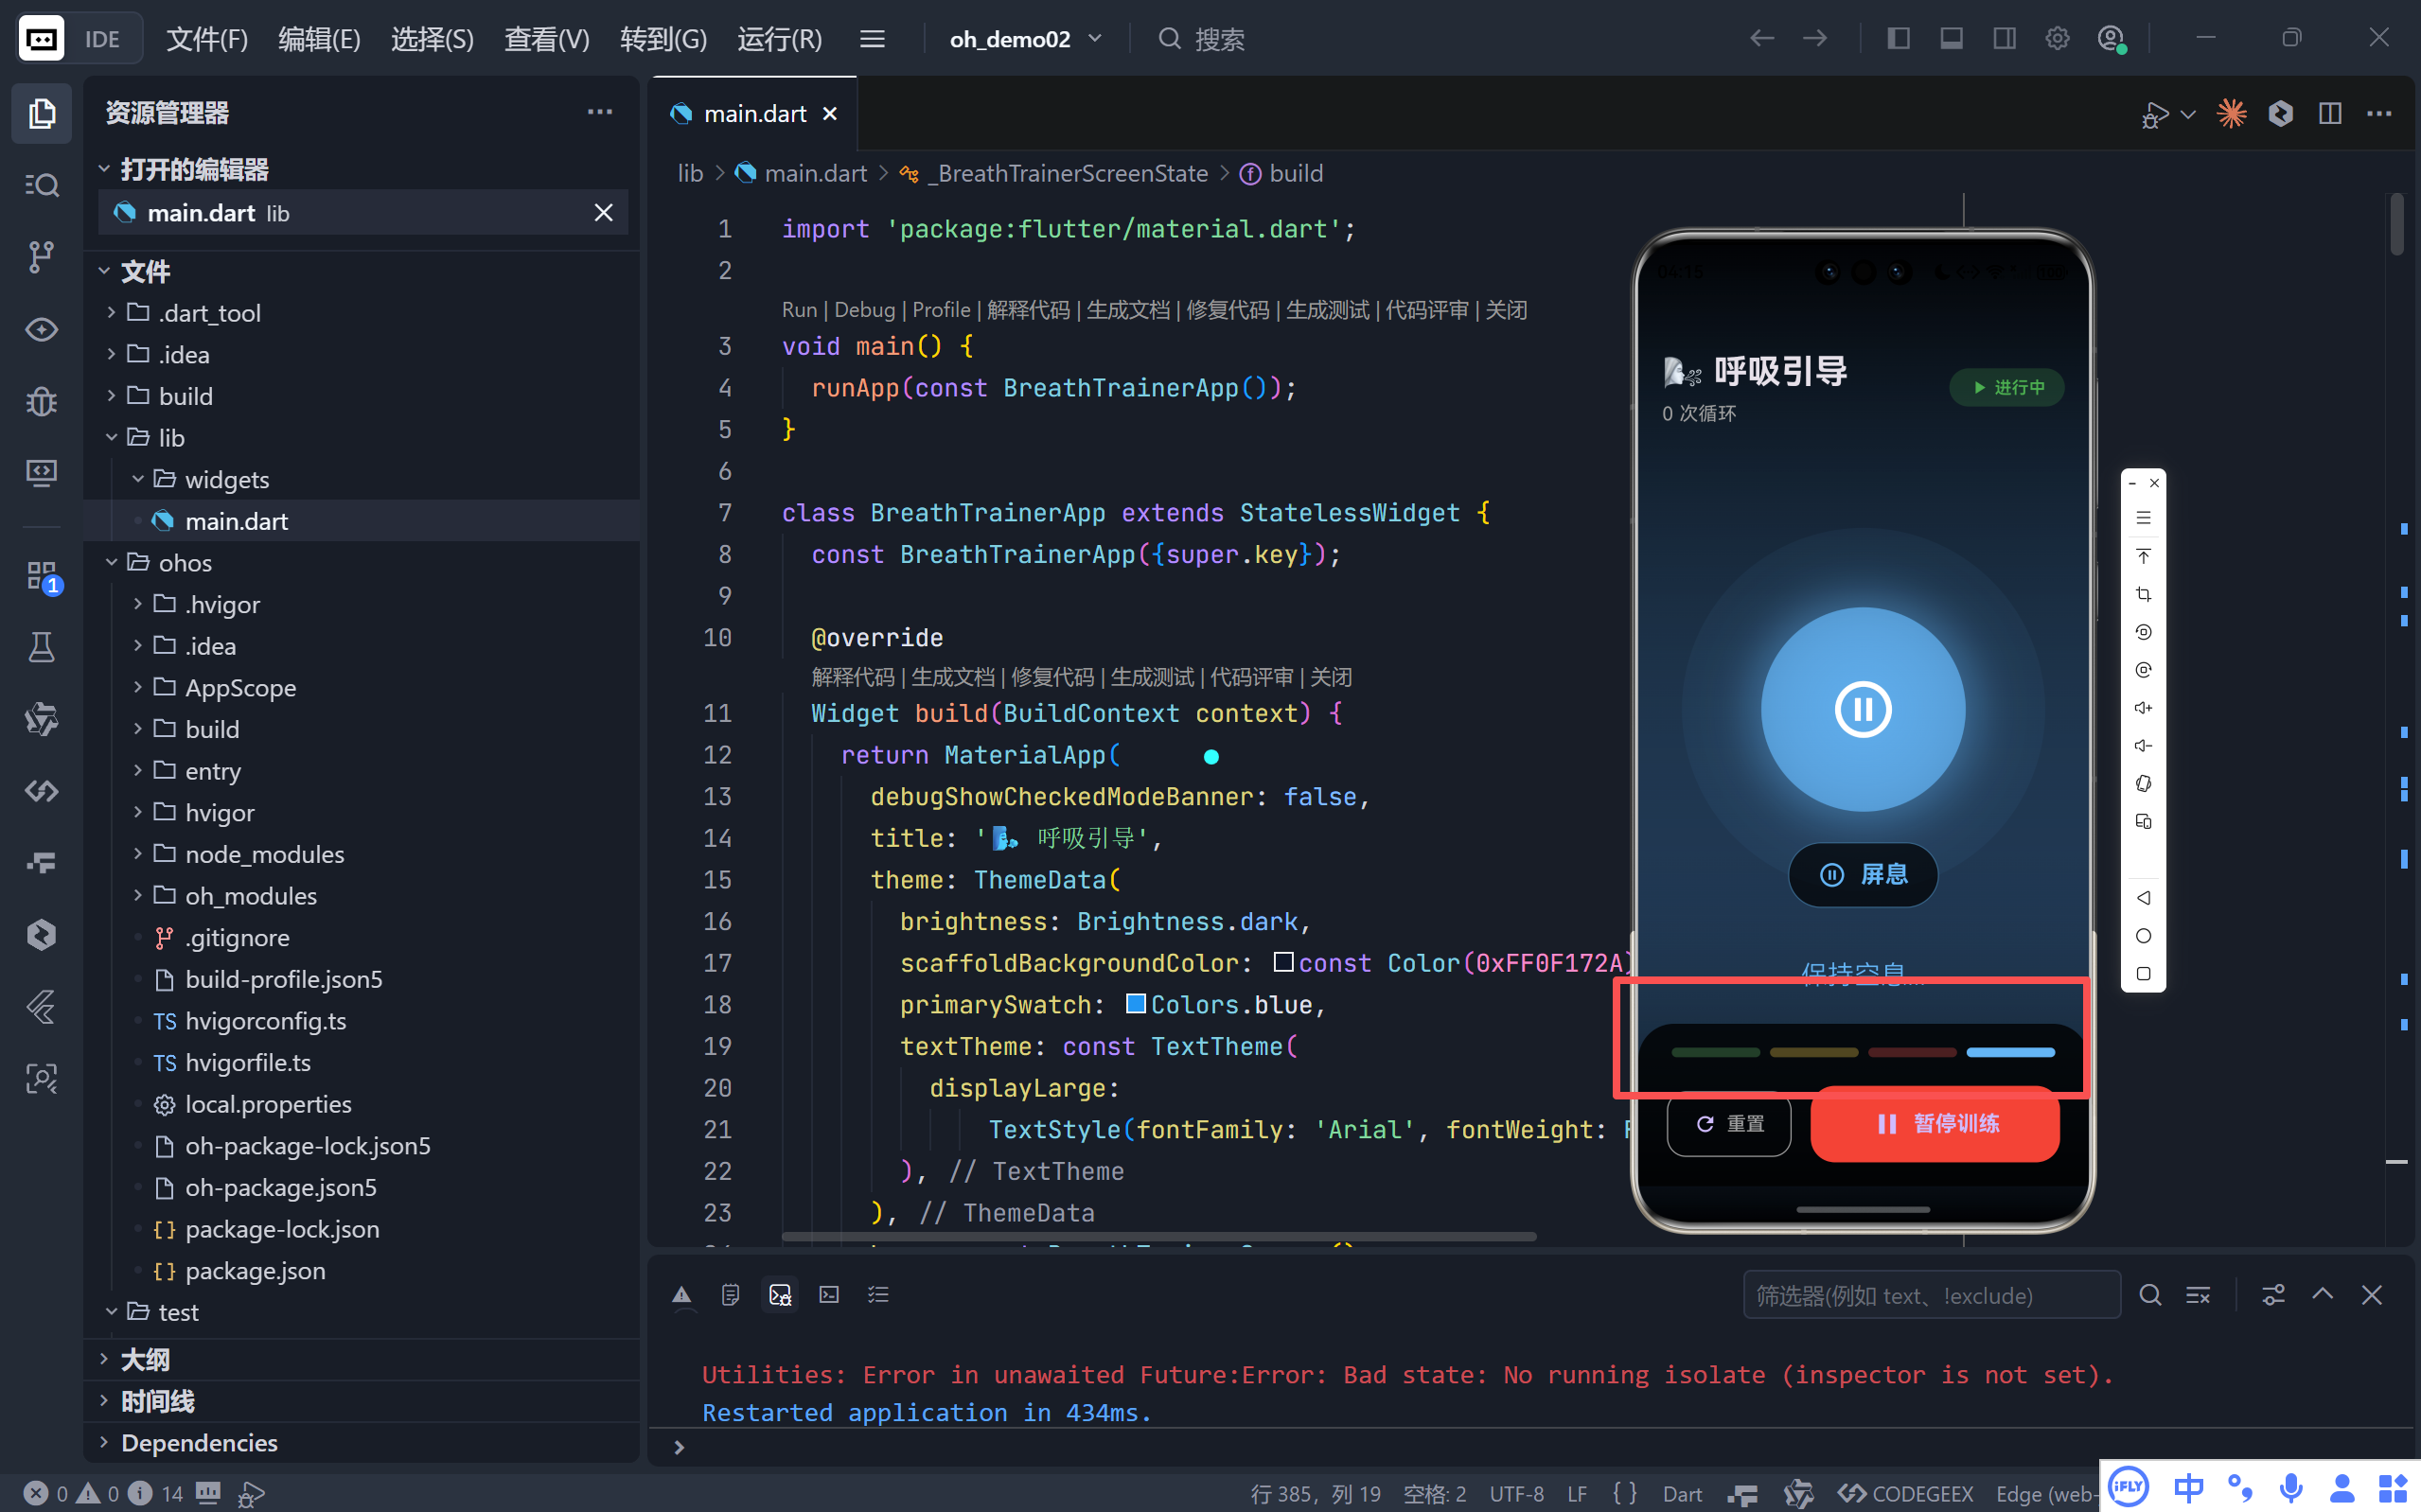
Task: Click the Colors.blue color swatch
Action: (x=1136, y=1004)
